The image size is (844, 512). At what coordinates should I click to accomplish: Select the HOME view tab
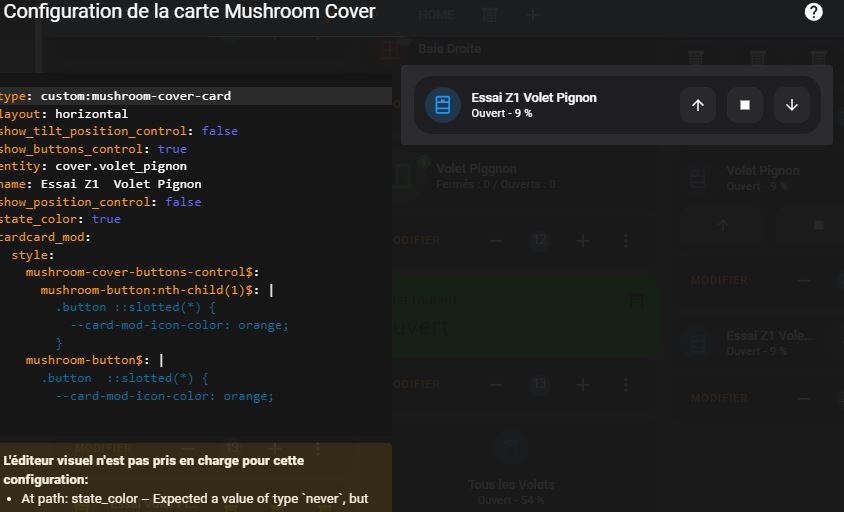pyautogui.click(x=436, y=15)
